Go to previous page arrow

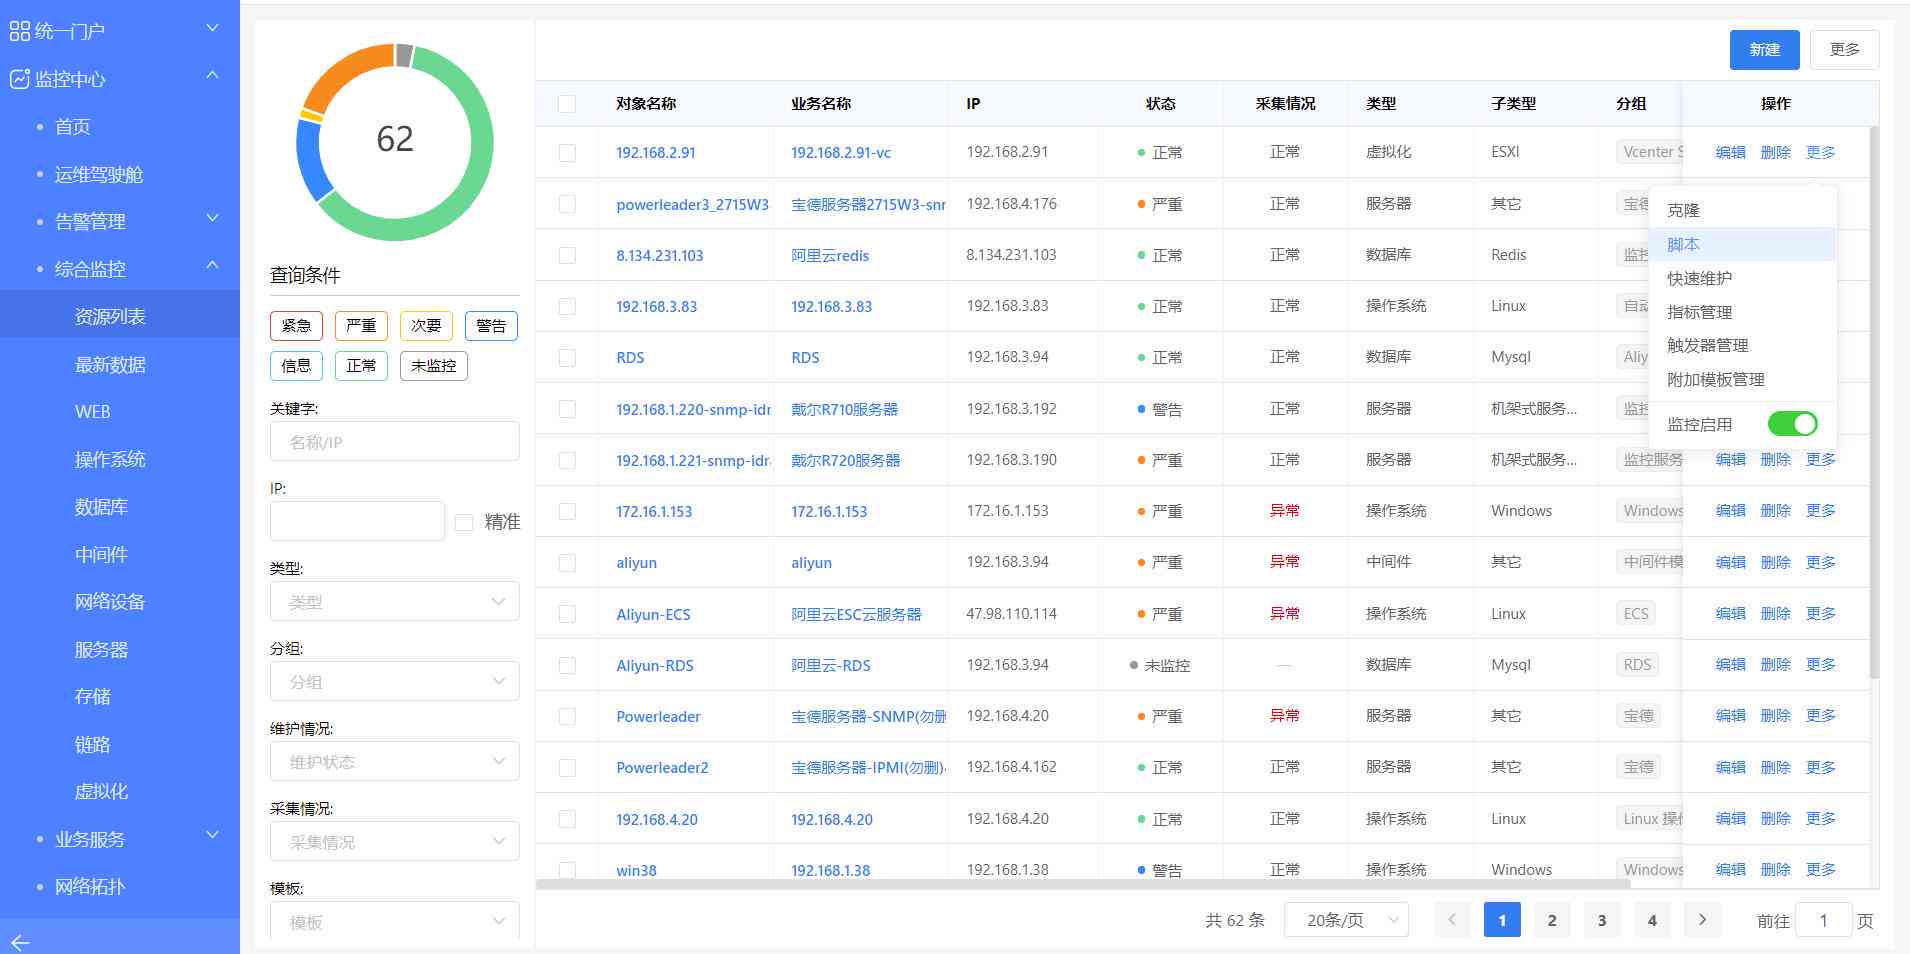[x=1452, y=920]
